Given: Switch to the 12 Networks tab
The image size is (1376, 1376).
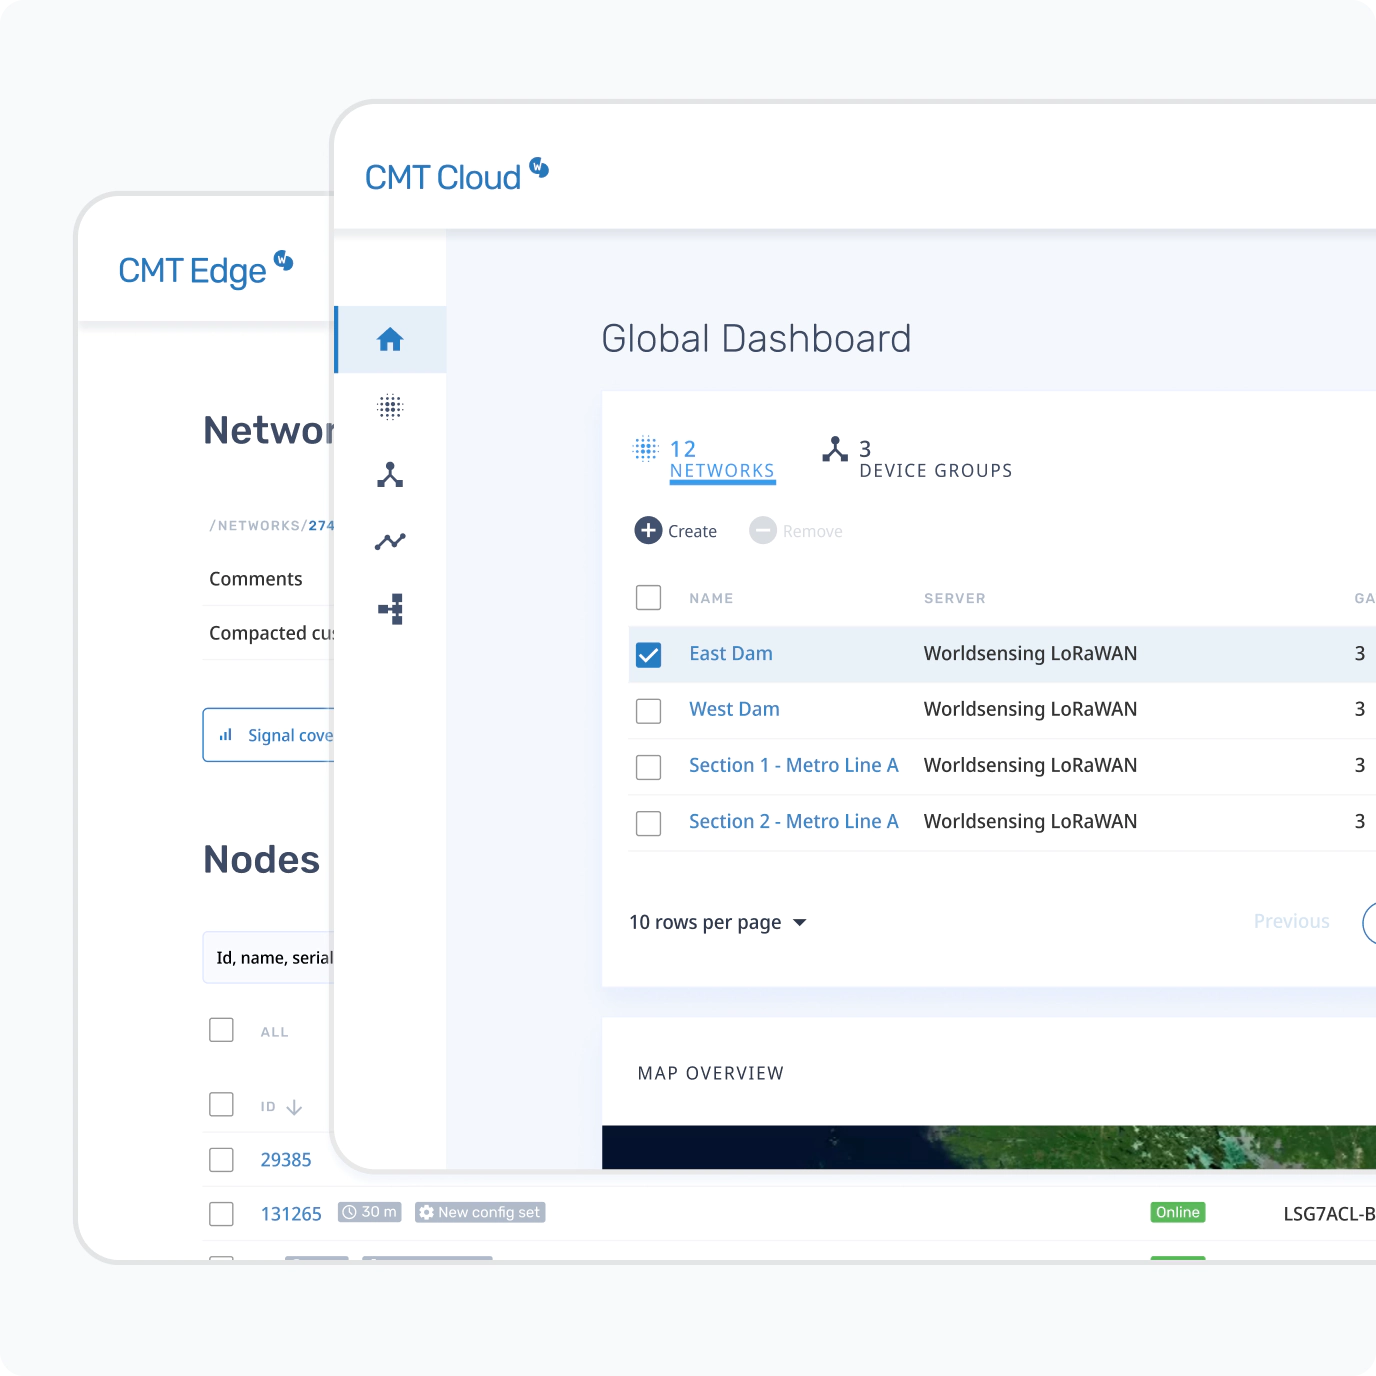Looking at the screenshot, I should coord(721,460).
